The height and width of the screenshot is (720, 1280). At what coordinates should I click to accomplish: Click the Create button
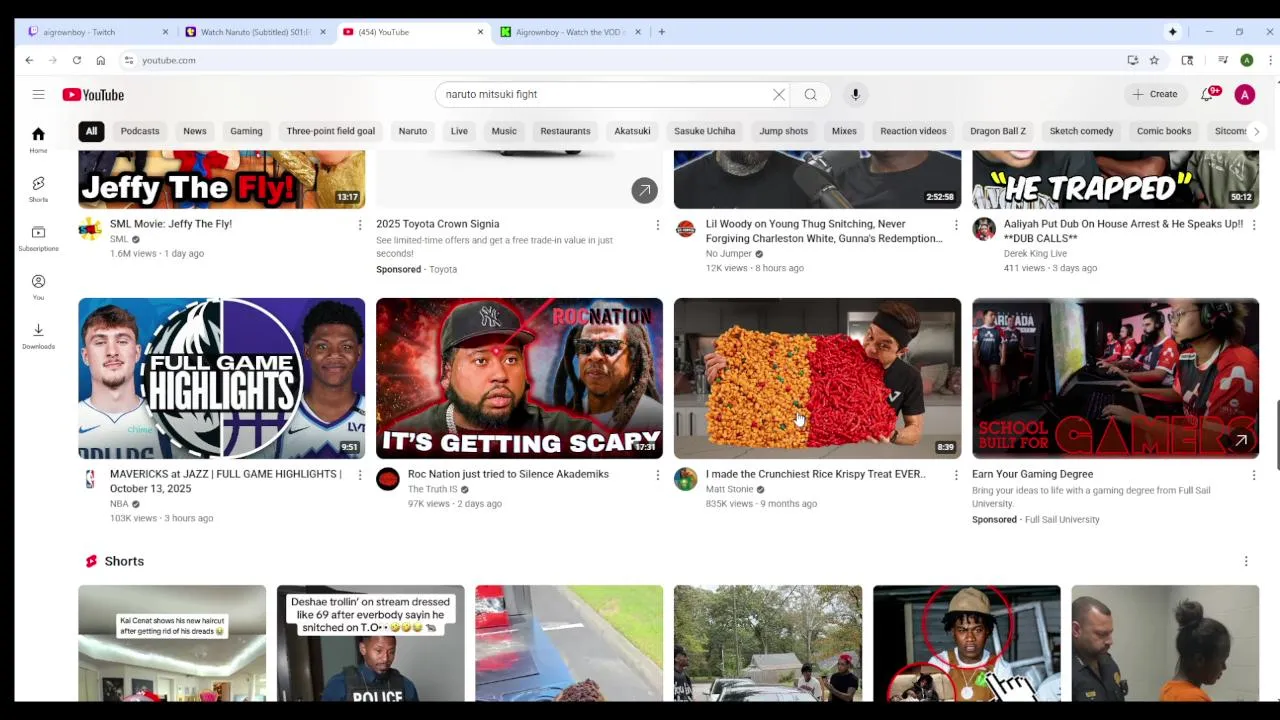1155,94
